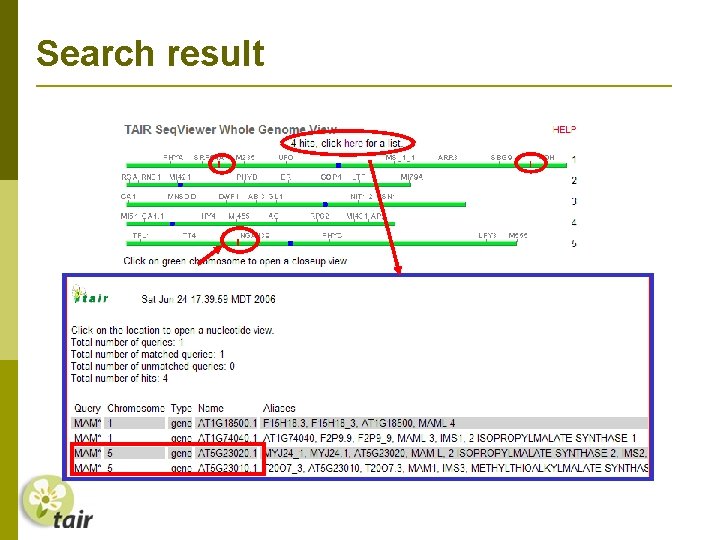720x540 pixels.
Task: Click the TT4 marker label on chromosome 5
Action: tap(189, 235)
